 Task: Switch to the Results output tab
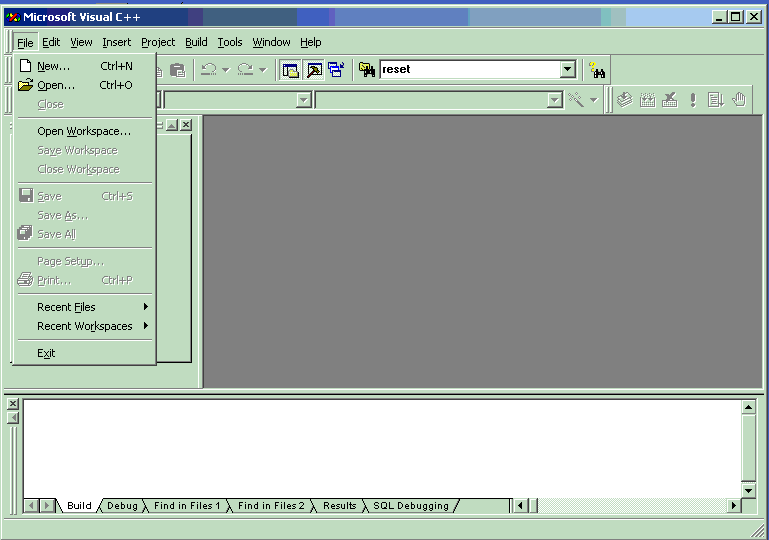click(x=339, y=506)
